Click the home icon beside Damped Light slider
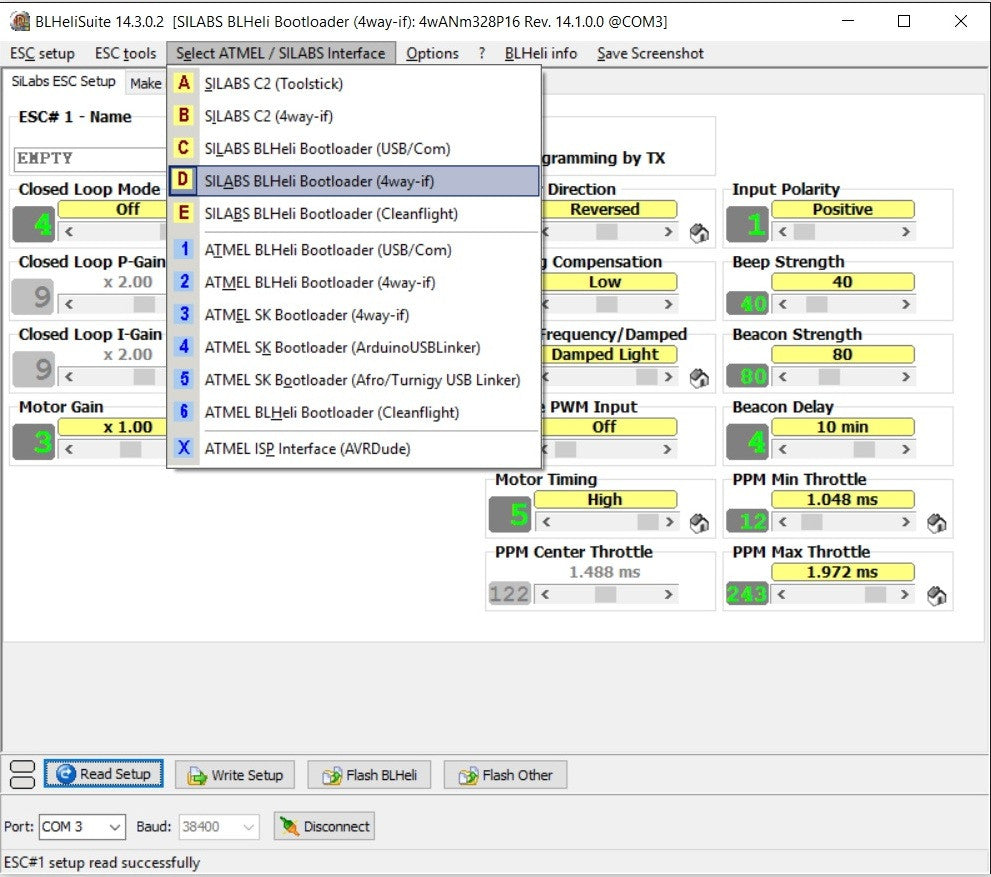Screen dimensions: 991x877 [x=700, y=378]
